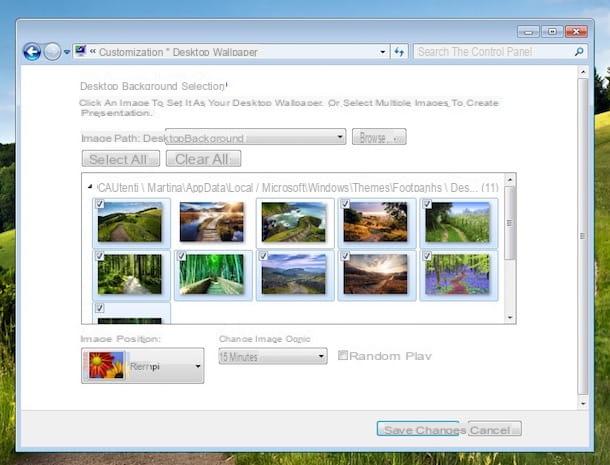
Task: Uncheck the partially visible eleventh wallpaper
Action: pyautogui.click(x=100, y=308)
